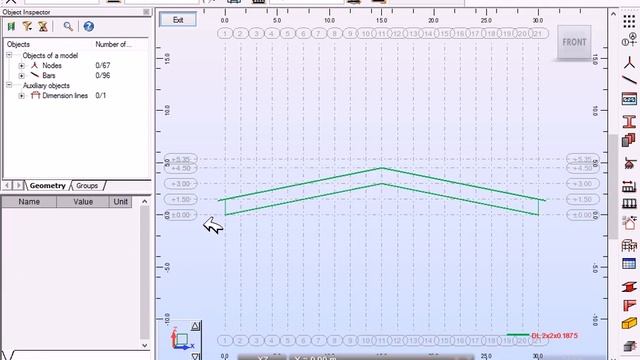Select the Bars diagonal line tool
The height and width of the screenshot is (360, 640).
[629, 80]
